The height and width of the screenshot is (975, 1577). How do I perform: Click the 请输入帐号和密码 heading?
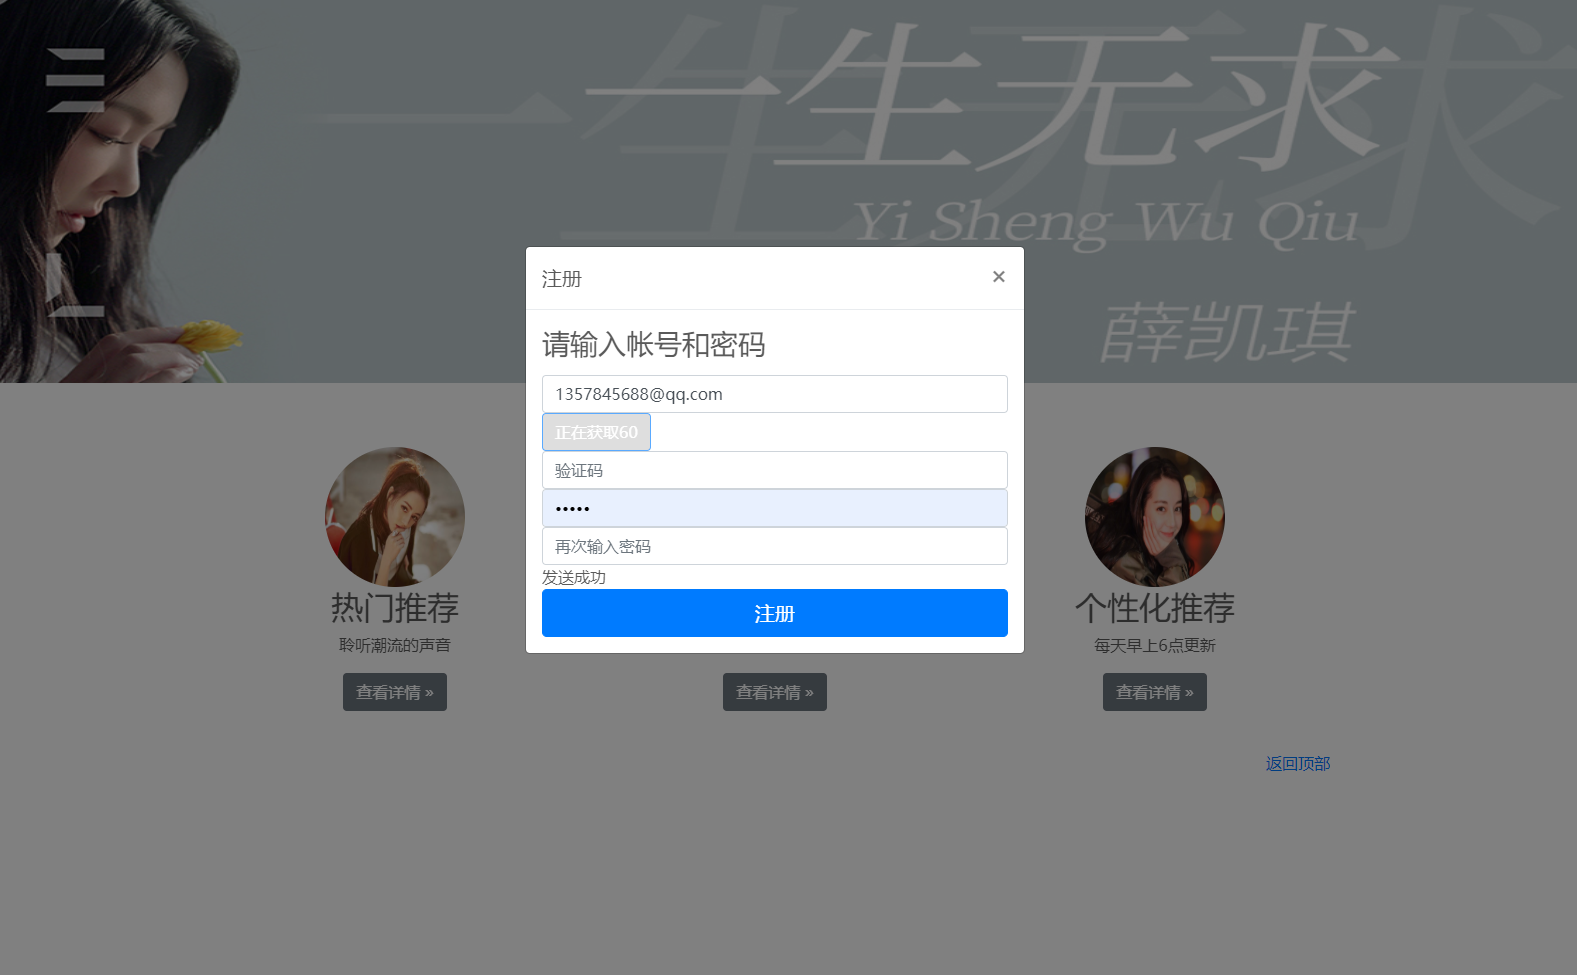654,345
